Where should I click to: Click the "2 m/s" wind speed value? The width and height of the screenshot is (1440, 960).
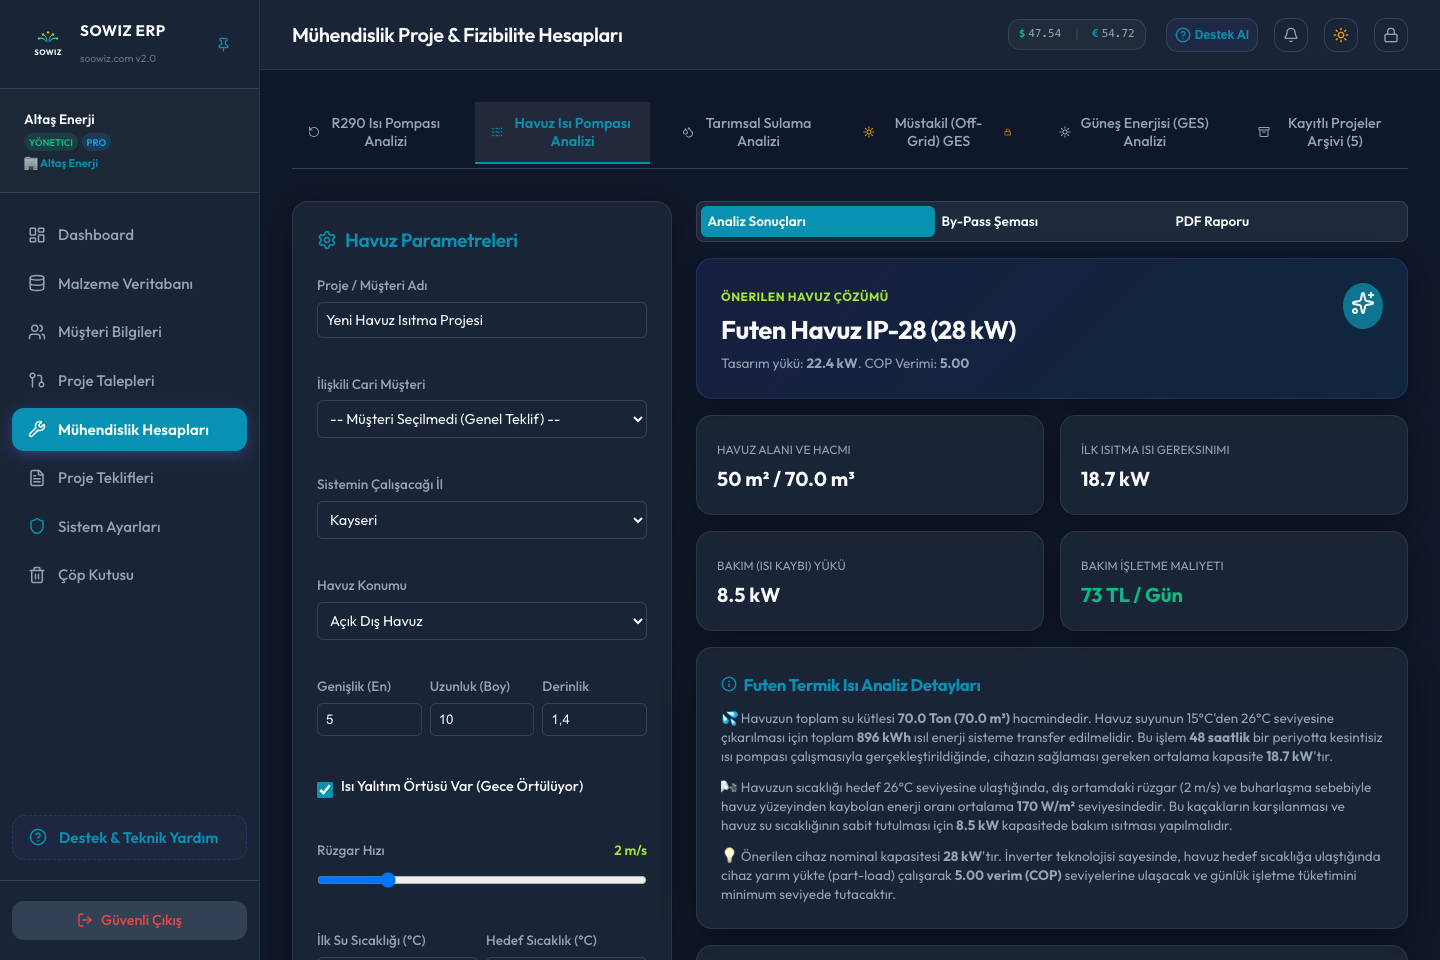point(630,850)
